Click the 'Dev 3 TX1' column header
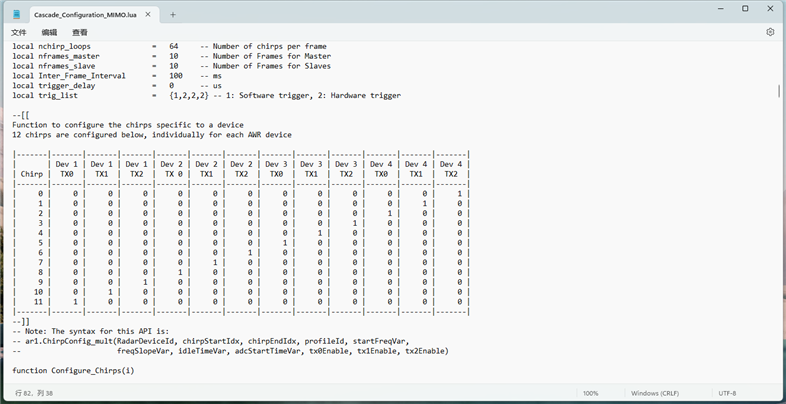This screenshot has height=404, width=786. click(311, 169)
